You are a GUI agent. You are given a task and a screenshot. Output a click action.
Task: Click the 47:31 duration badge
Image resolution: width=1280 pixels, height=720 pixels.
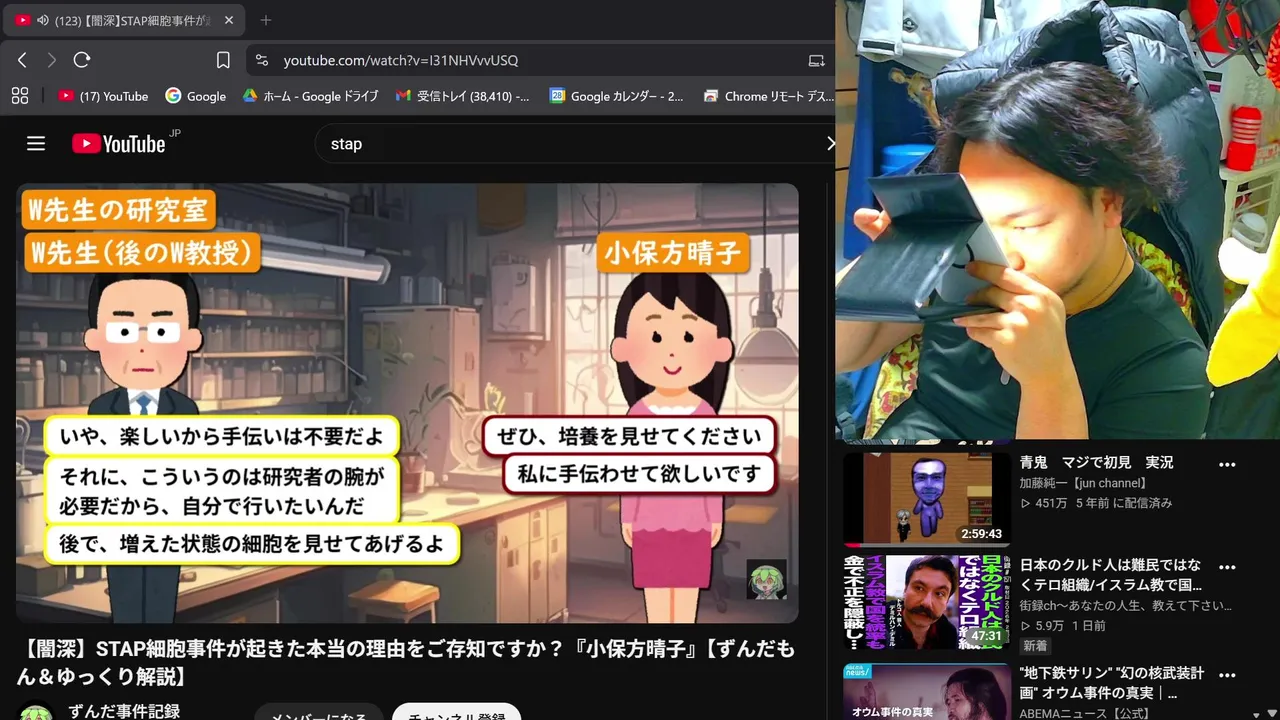coord(986,636)
